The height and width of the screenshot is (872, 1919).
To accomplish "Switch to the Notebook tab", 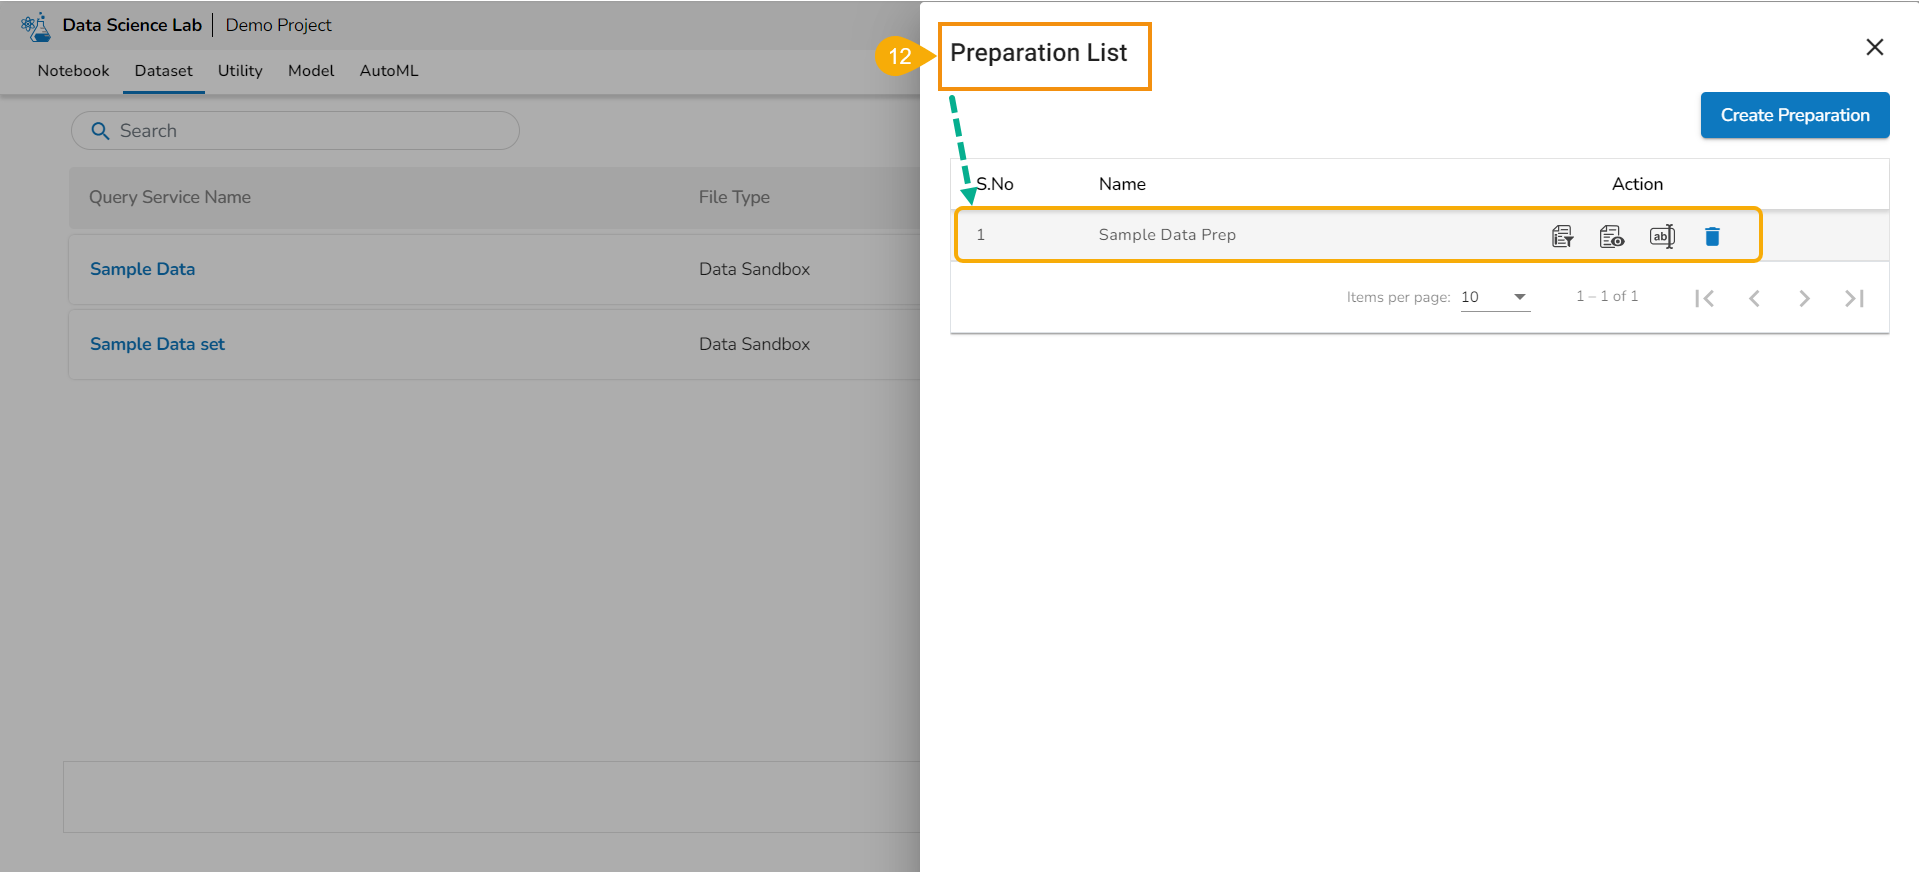I will 73,71.
